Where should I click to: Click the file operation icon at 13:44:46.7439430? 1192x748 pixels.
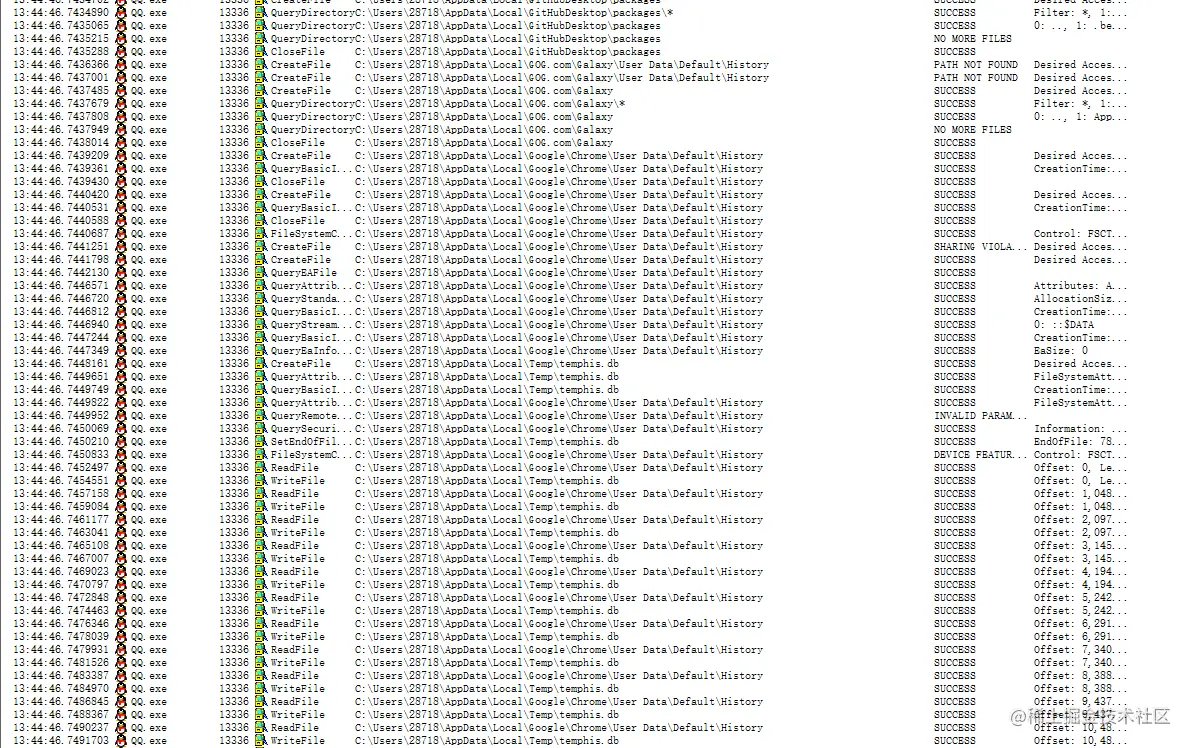tap(261, 182)
